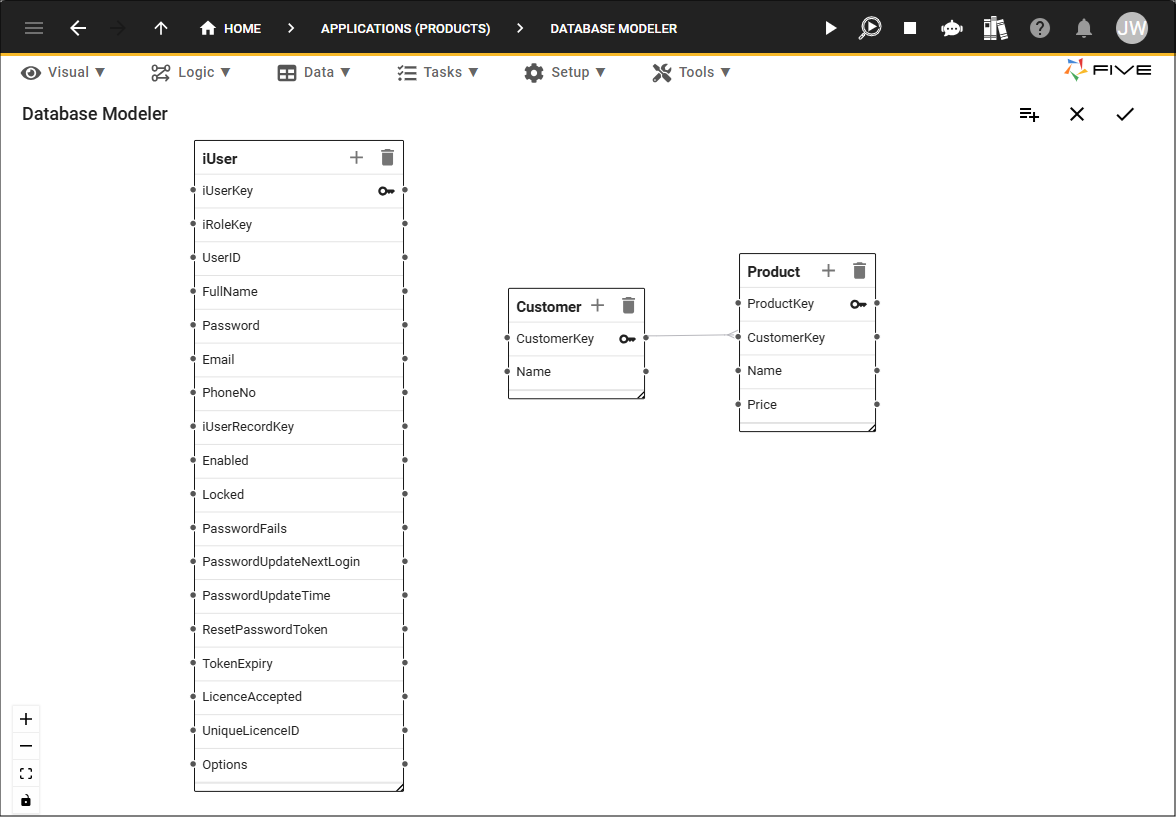Screen dimensions: 1176x817
Task: Add a field to Customer table
Action: click(x=598, y=305)
